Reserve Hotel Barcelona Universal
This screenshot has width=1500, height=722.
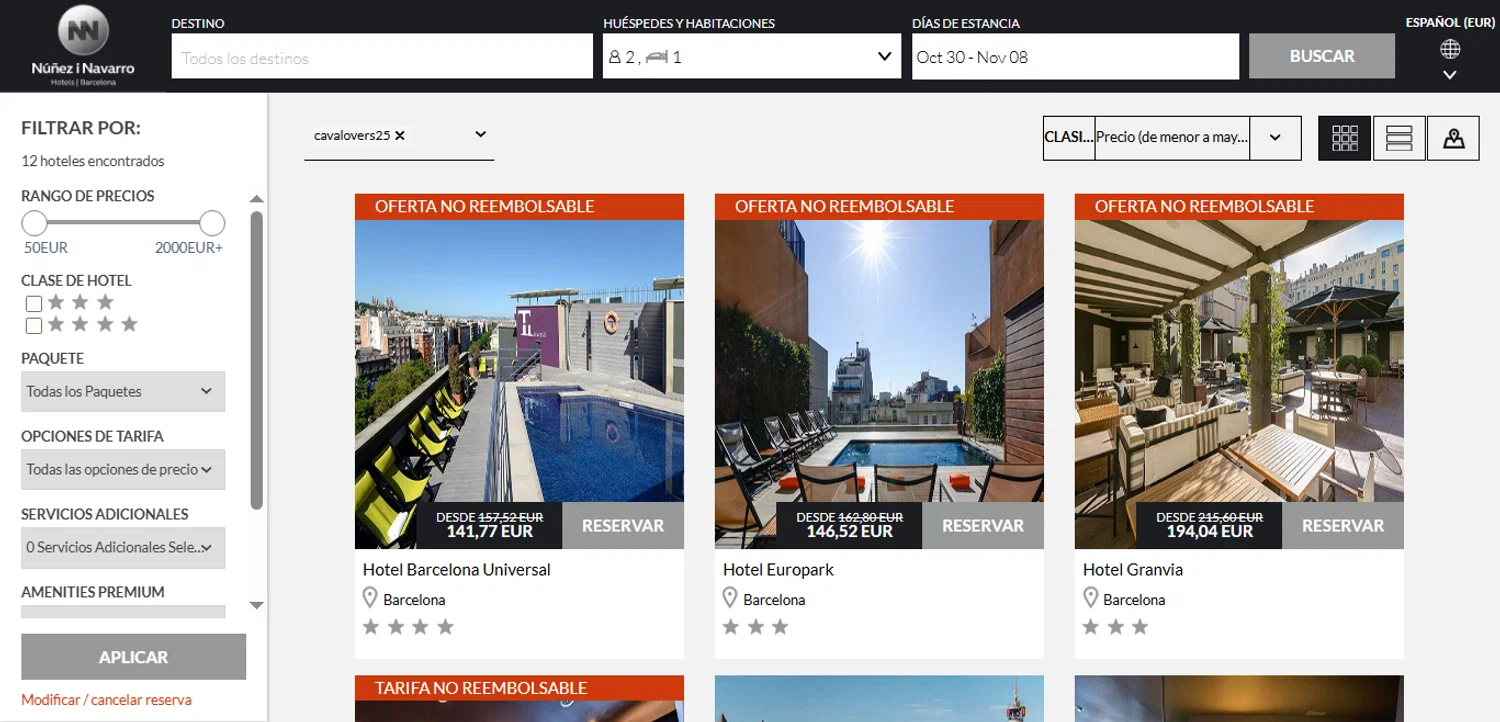pyautogui.click(x=623, y=526)
